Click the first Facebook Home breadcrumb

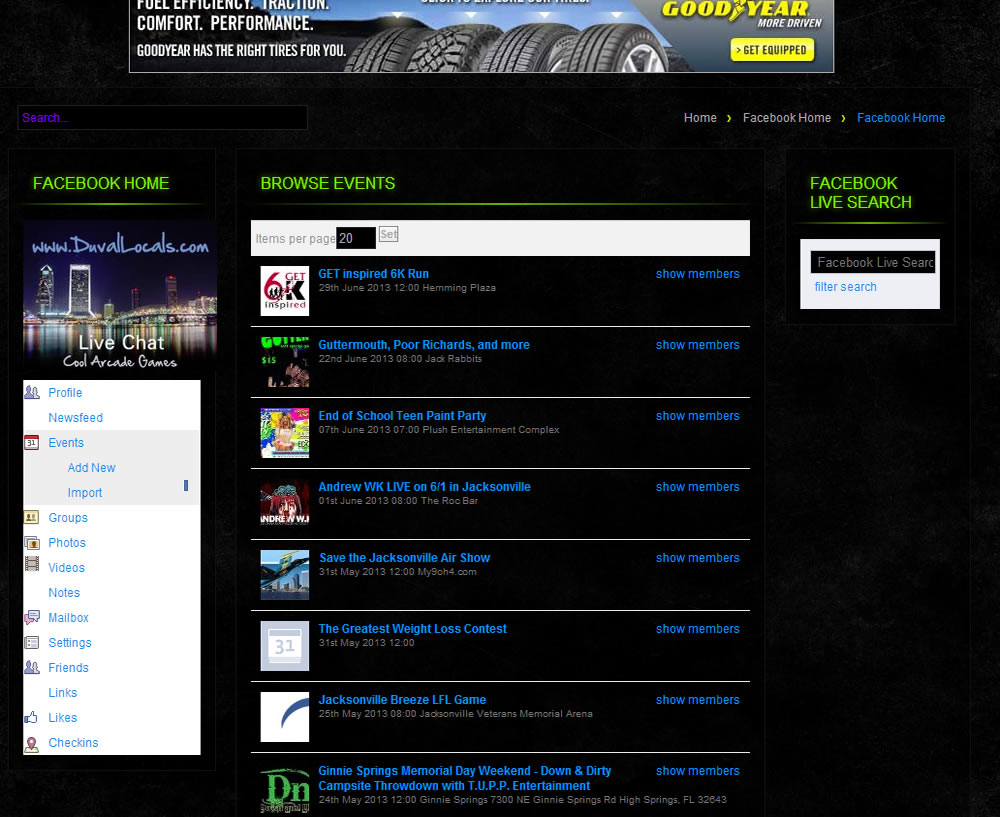[x=786, y=118]
